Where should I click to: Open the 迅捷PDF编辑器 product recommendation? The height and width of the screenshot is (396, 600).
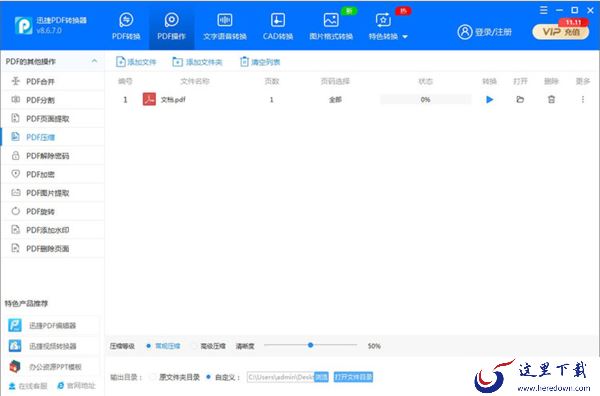coord(52,325)
